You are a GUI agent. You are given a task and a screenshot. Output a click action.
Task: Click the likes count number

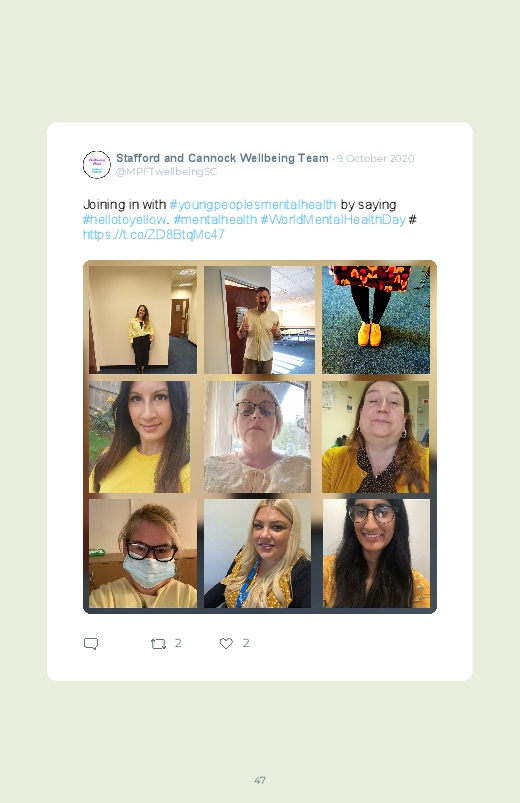[x=246, y=643]
